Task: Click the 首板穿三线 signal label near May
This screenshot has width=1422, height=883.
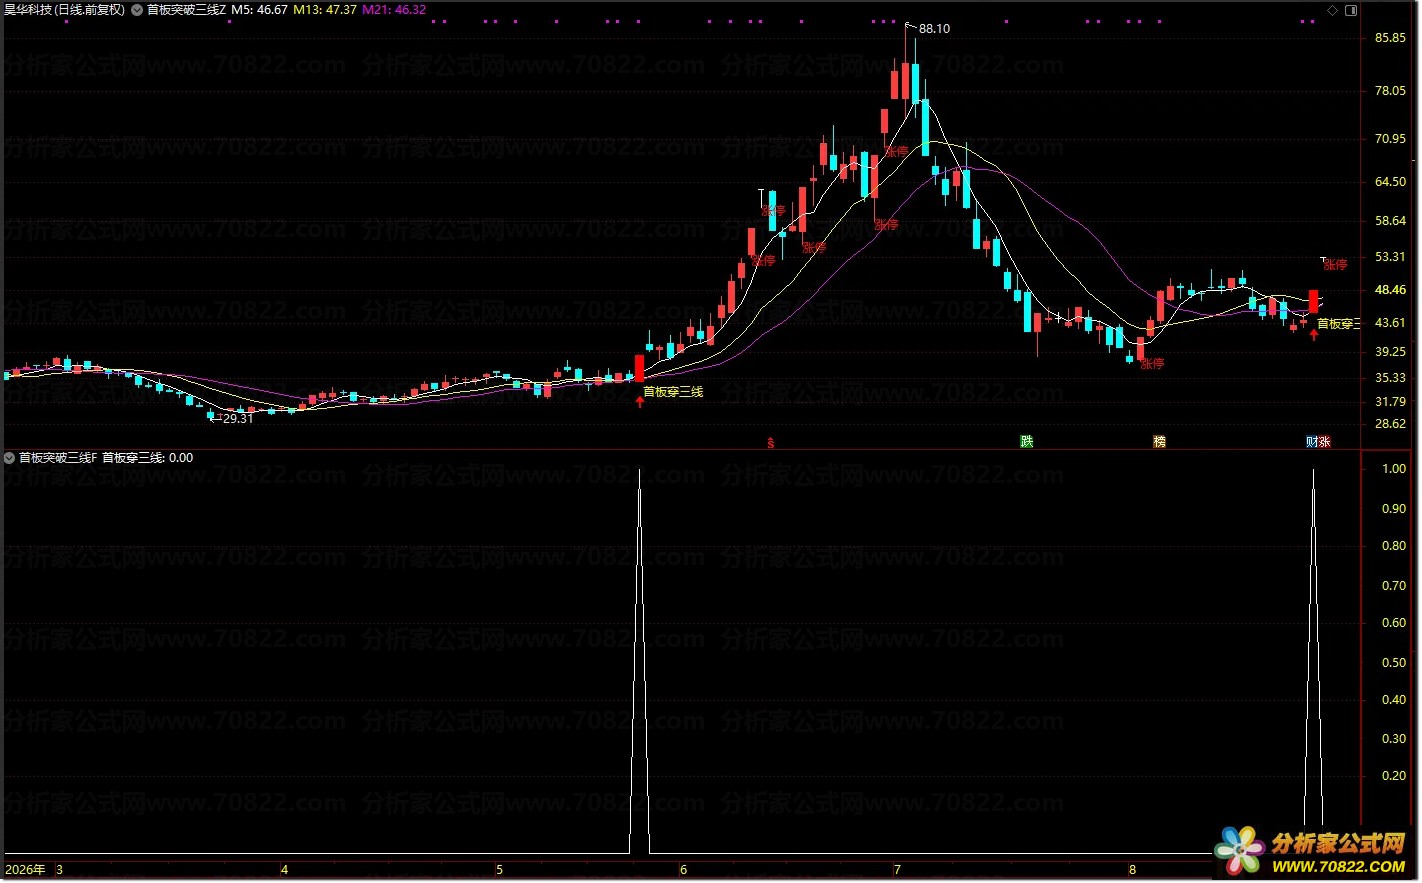Action: (x=673, y=392)
